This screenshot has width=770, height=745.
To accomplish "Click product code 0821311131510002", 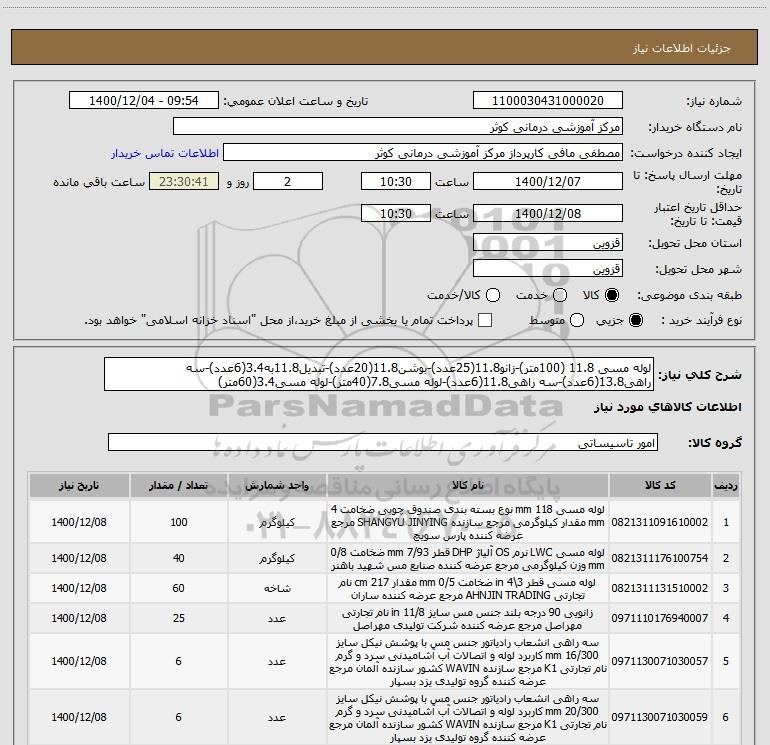I will [660, 588].
